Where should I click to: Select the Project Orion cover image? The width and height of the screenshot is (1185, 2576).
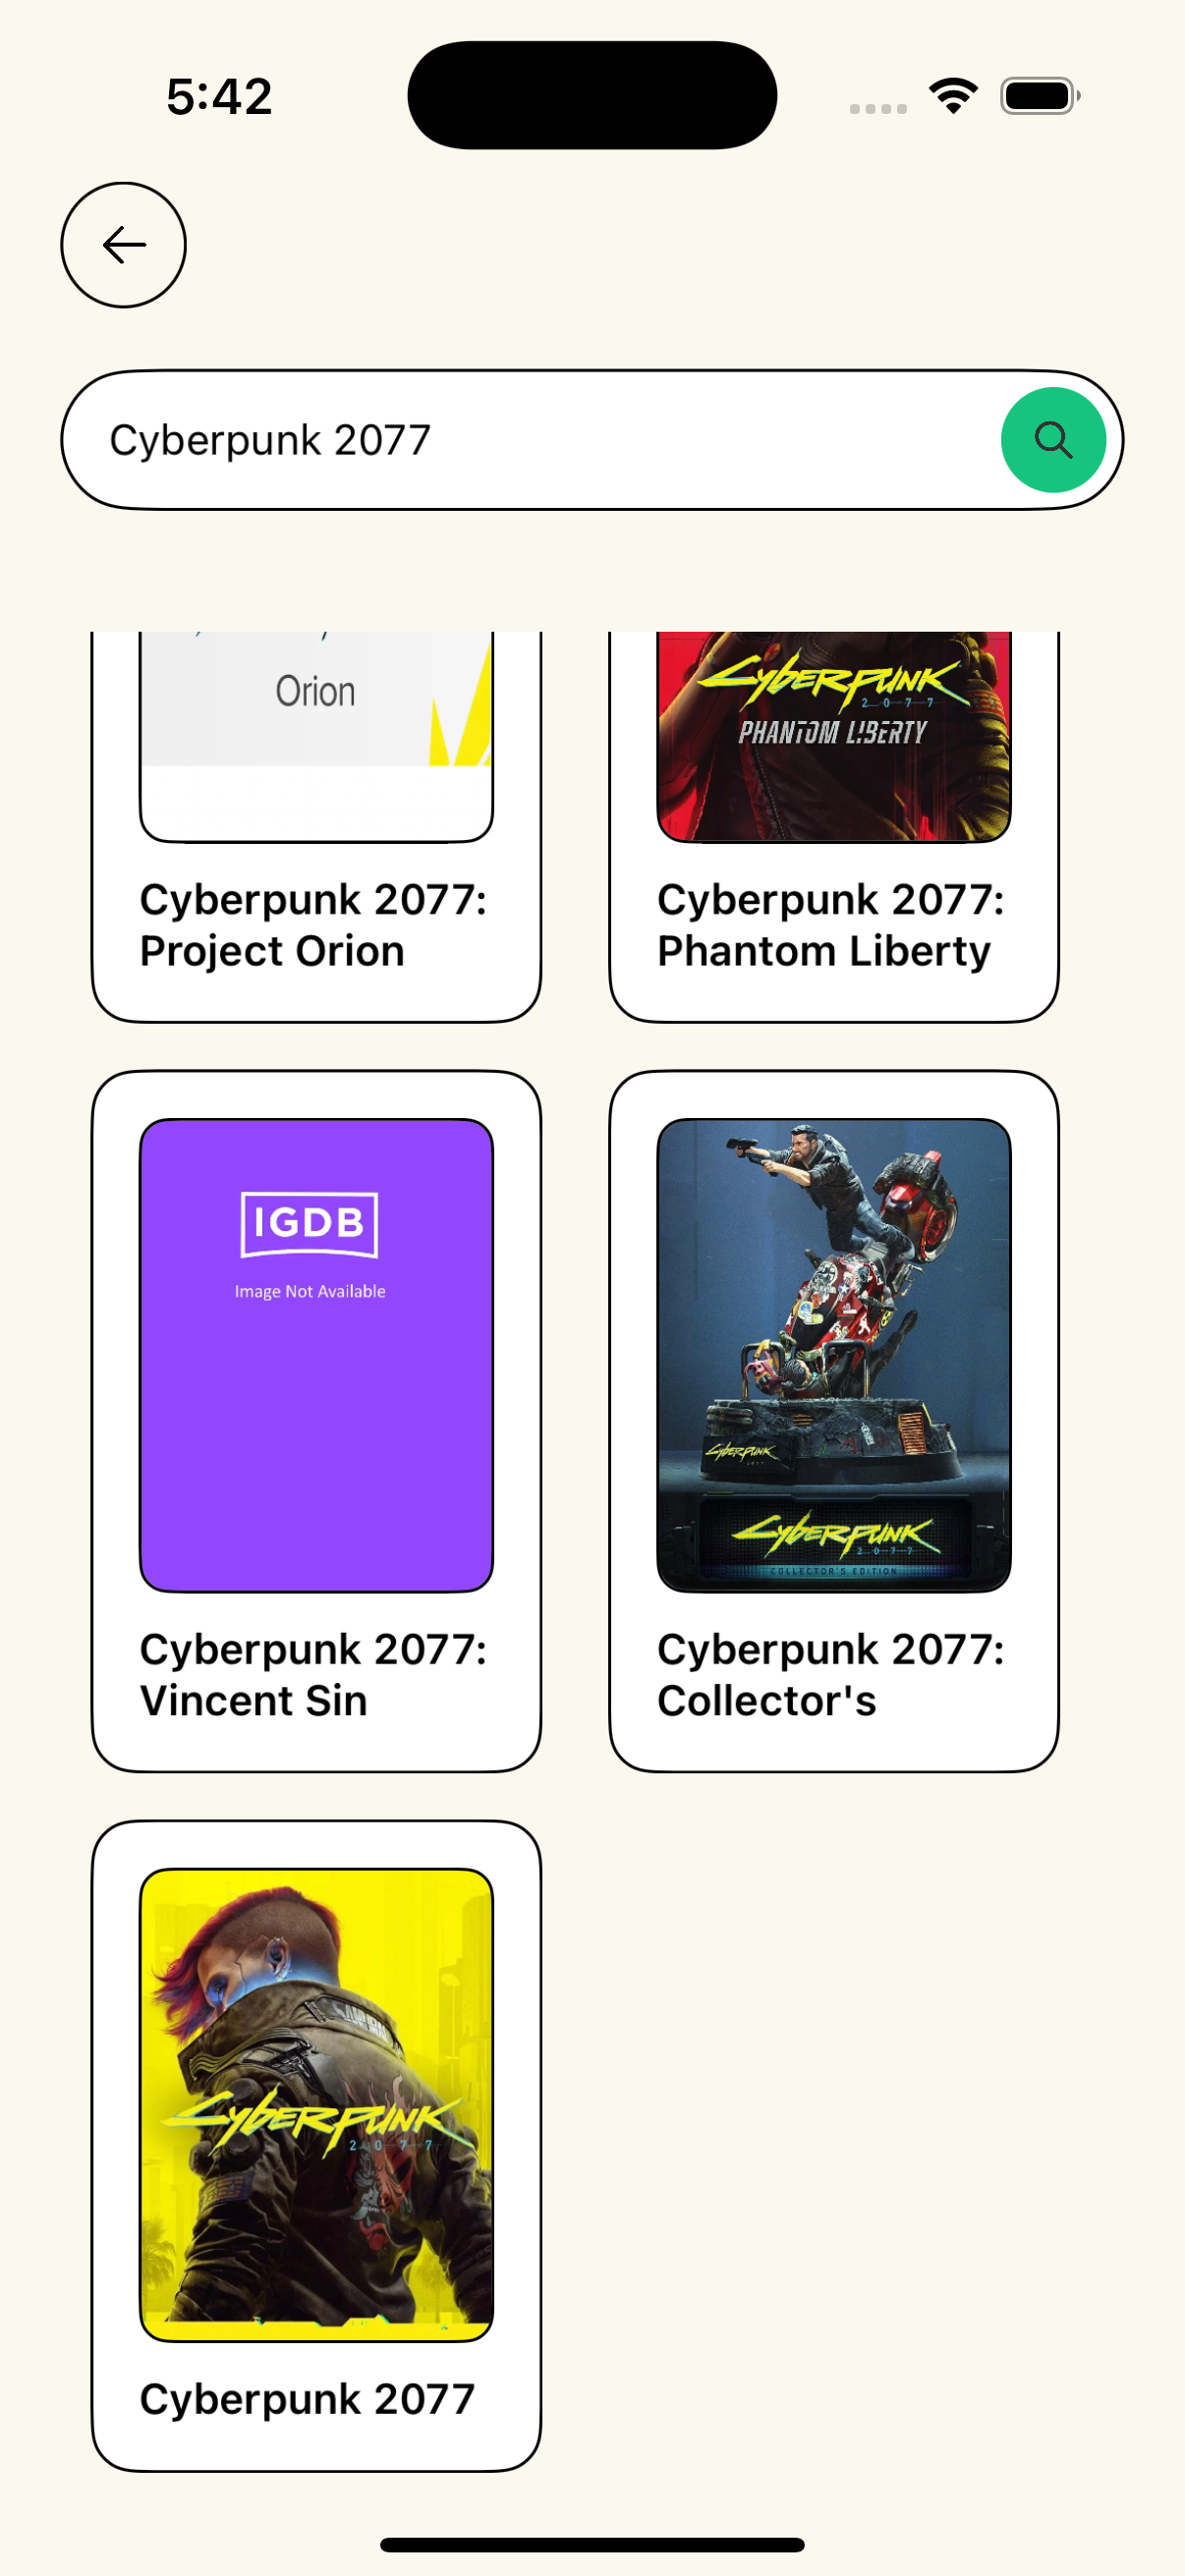click(316, 736)
